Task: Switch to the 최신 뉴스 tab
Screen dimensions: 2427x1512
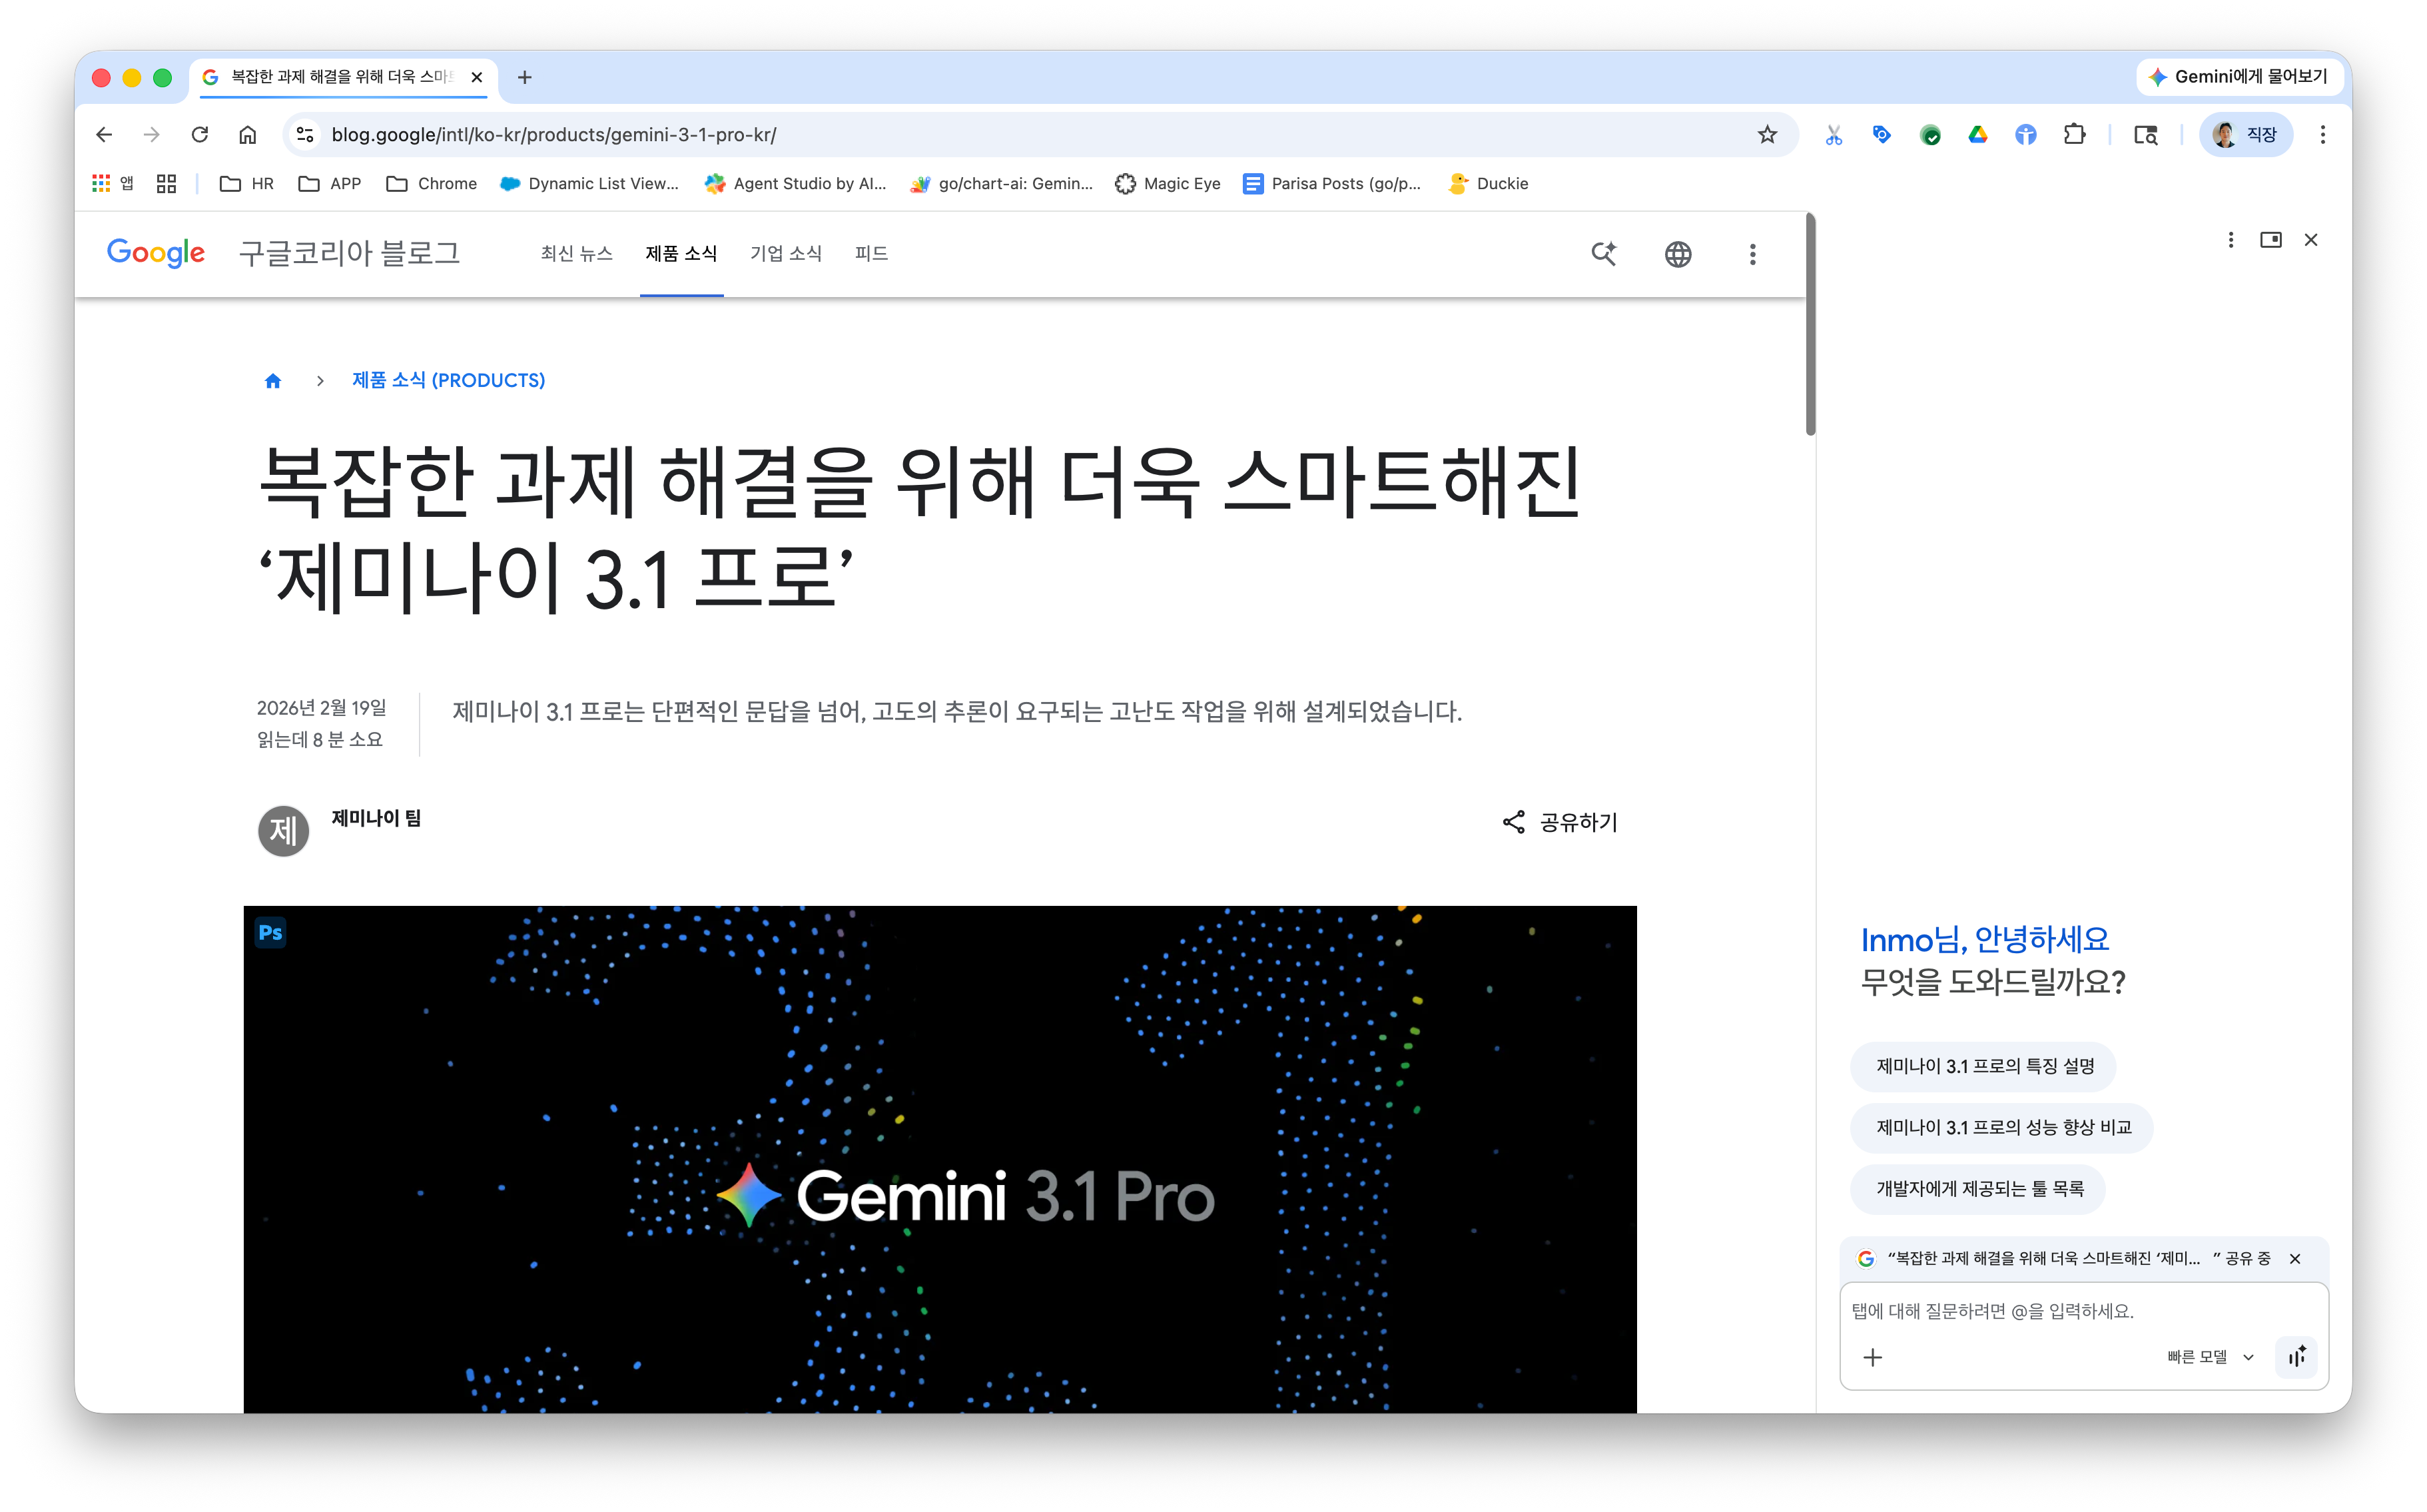Action: point(576,254)
